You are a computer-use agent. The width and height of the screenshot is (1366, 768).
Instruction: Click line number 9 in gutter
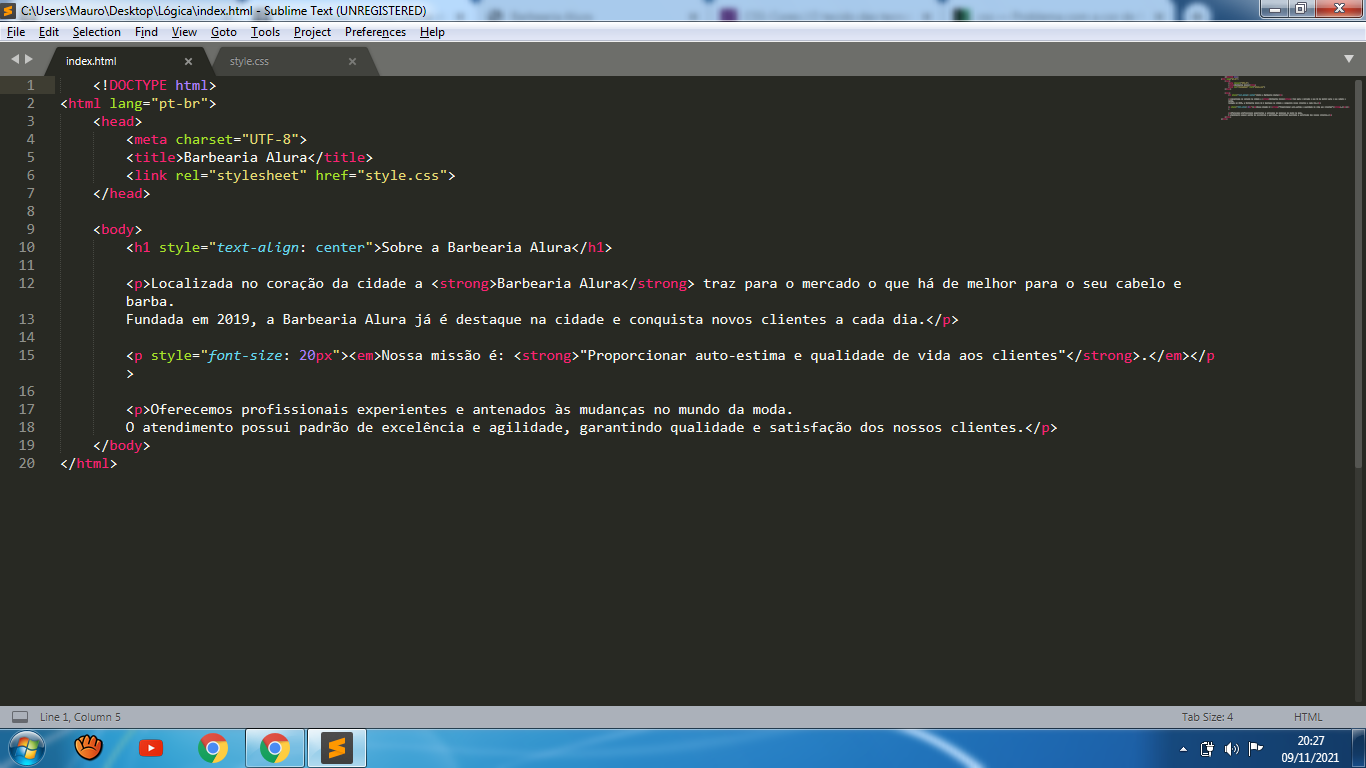31,229
